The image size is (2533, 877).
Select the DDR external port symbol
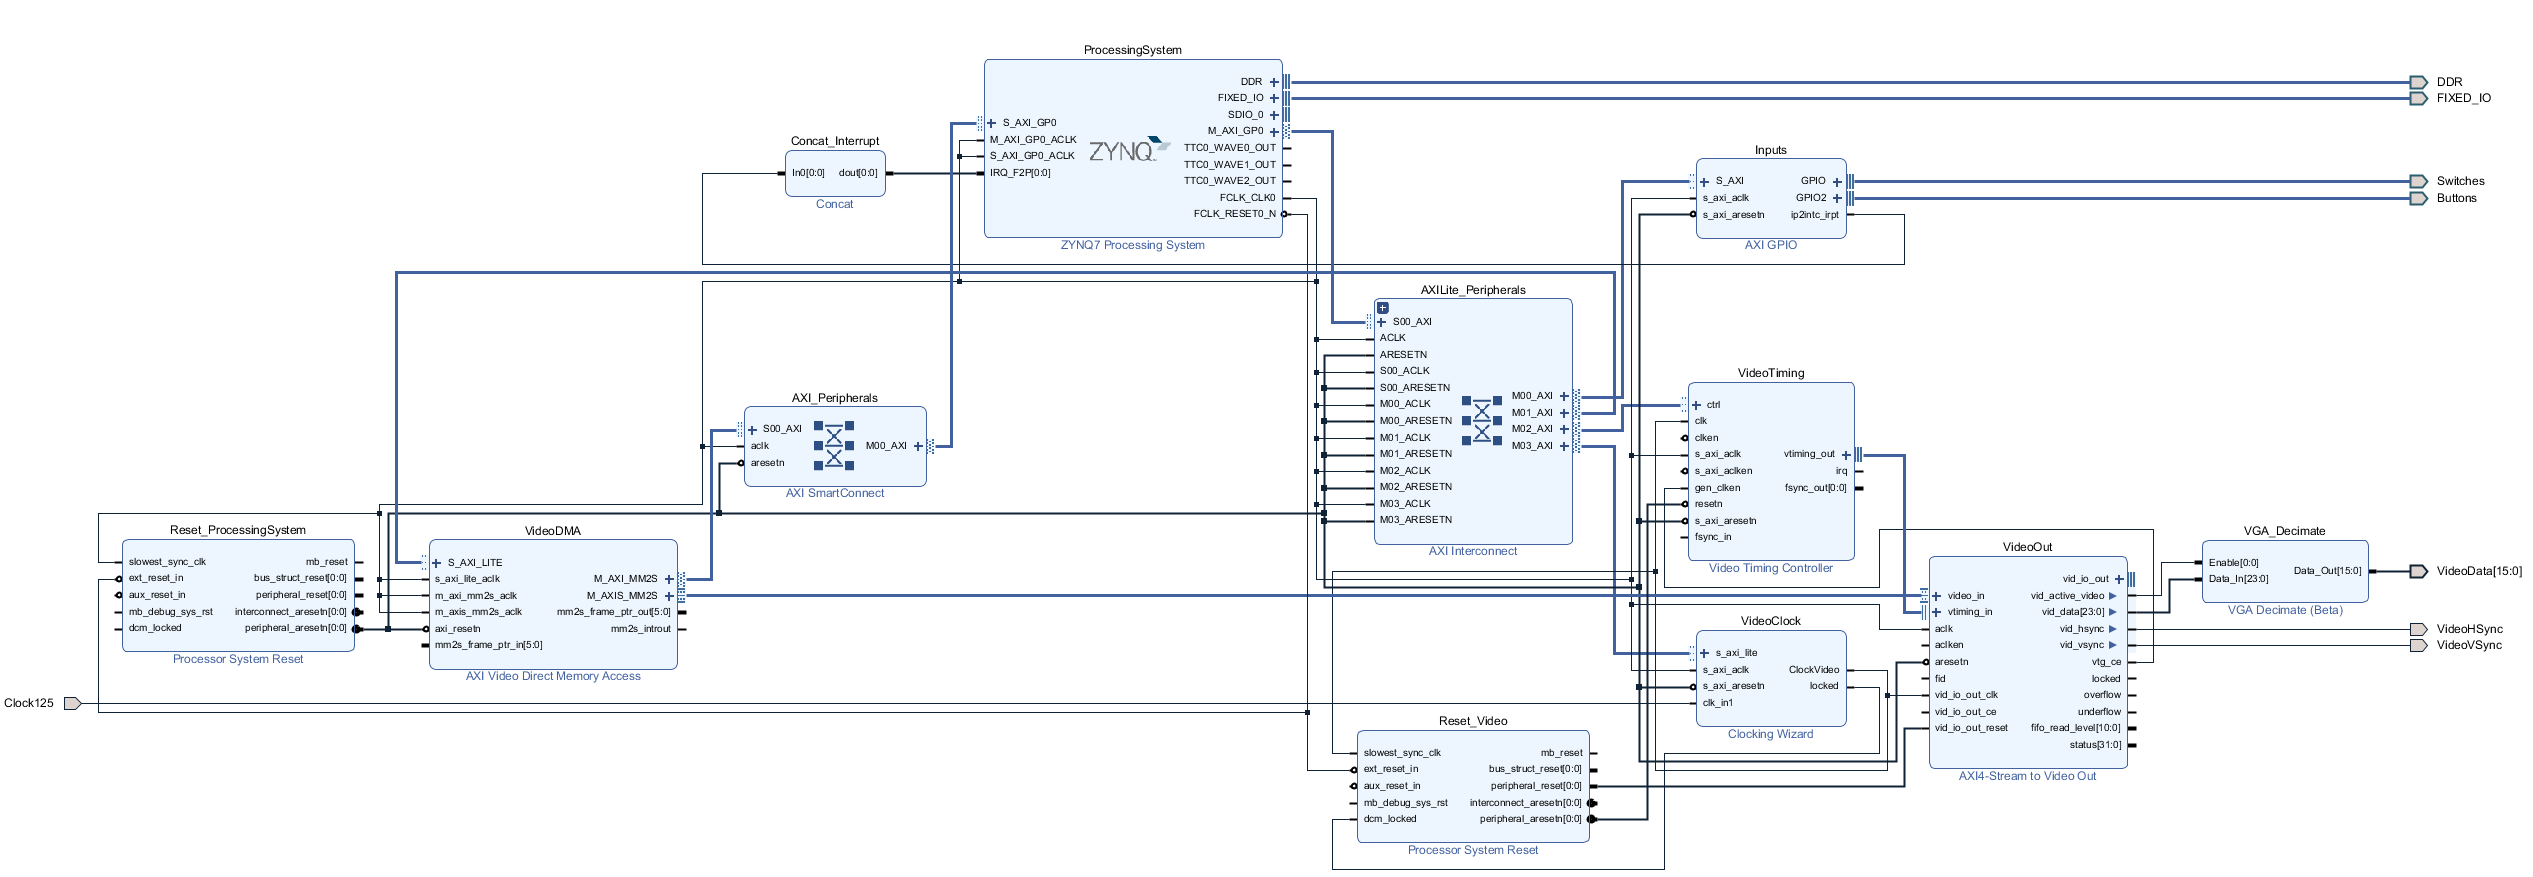pyautogui.click(x=2418, y=82)
